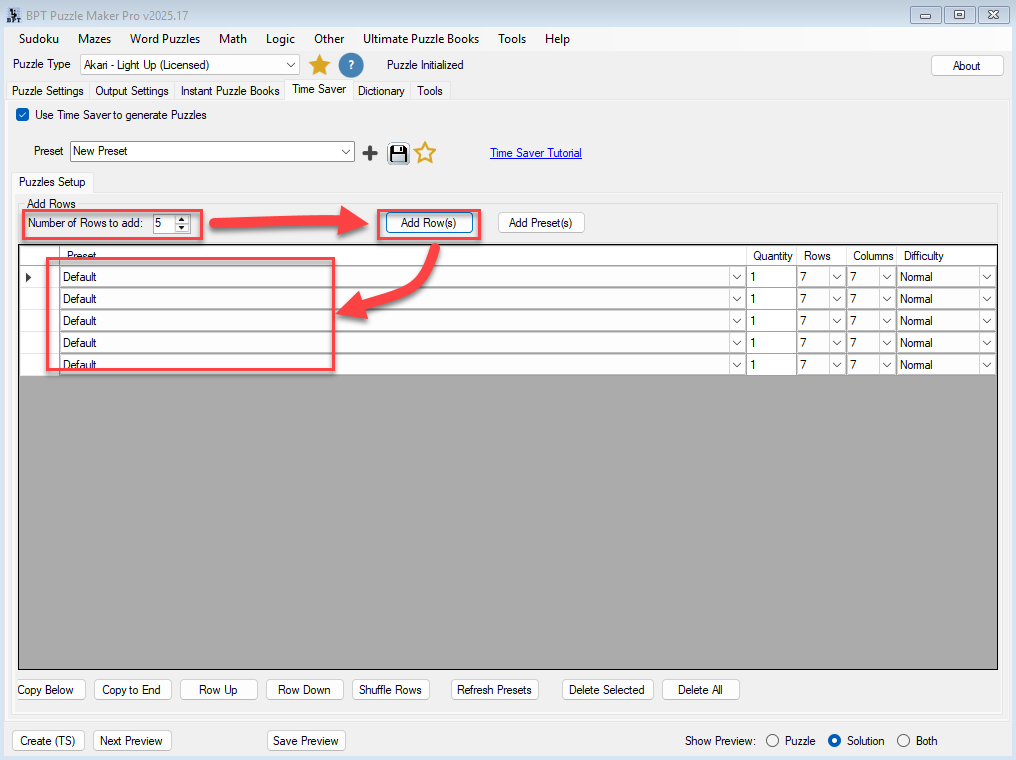The width and height of the screenshot is (1016, 760).
Task: Choose the Both preview radio button
Action: (x=903, y=741)
